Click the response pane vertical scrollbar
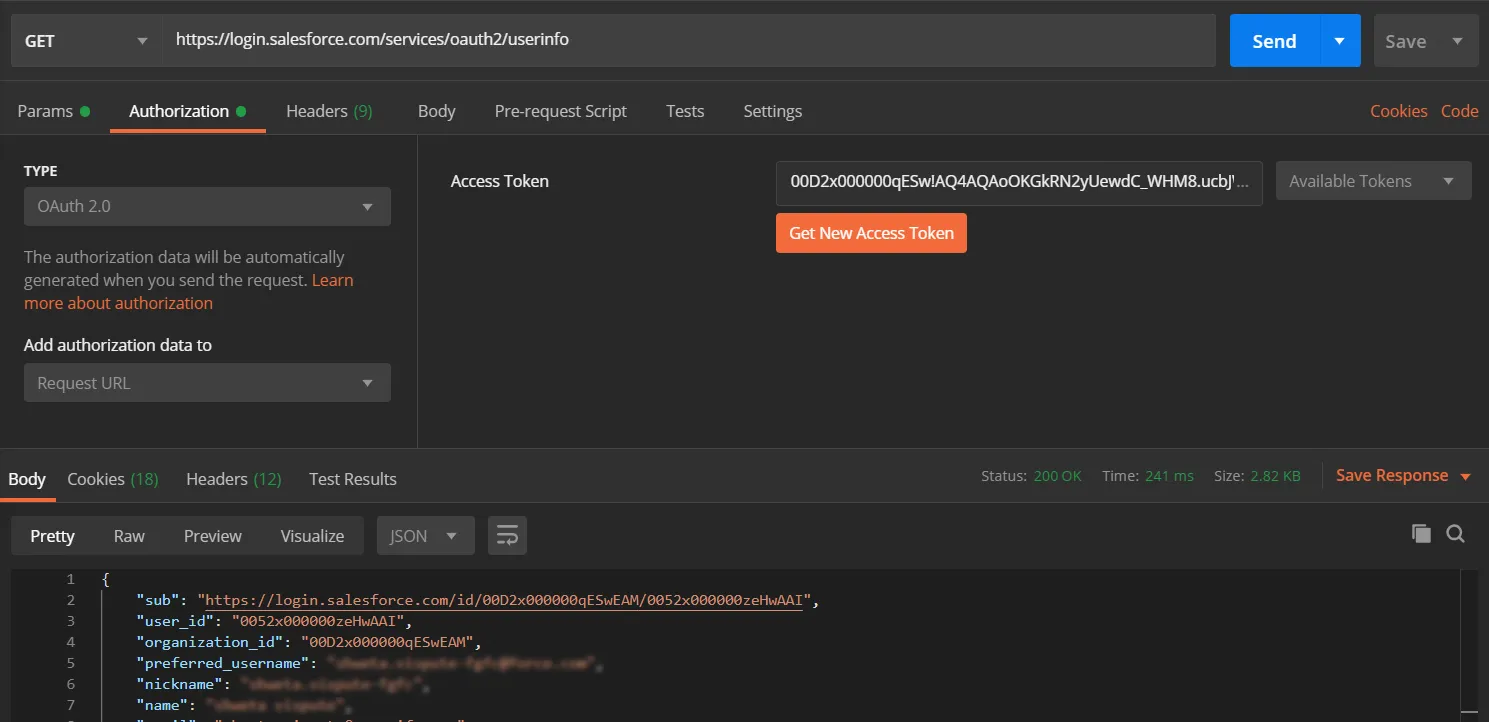The image size is (1489, 722). tap(1468, 646)
